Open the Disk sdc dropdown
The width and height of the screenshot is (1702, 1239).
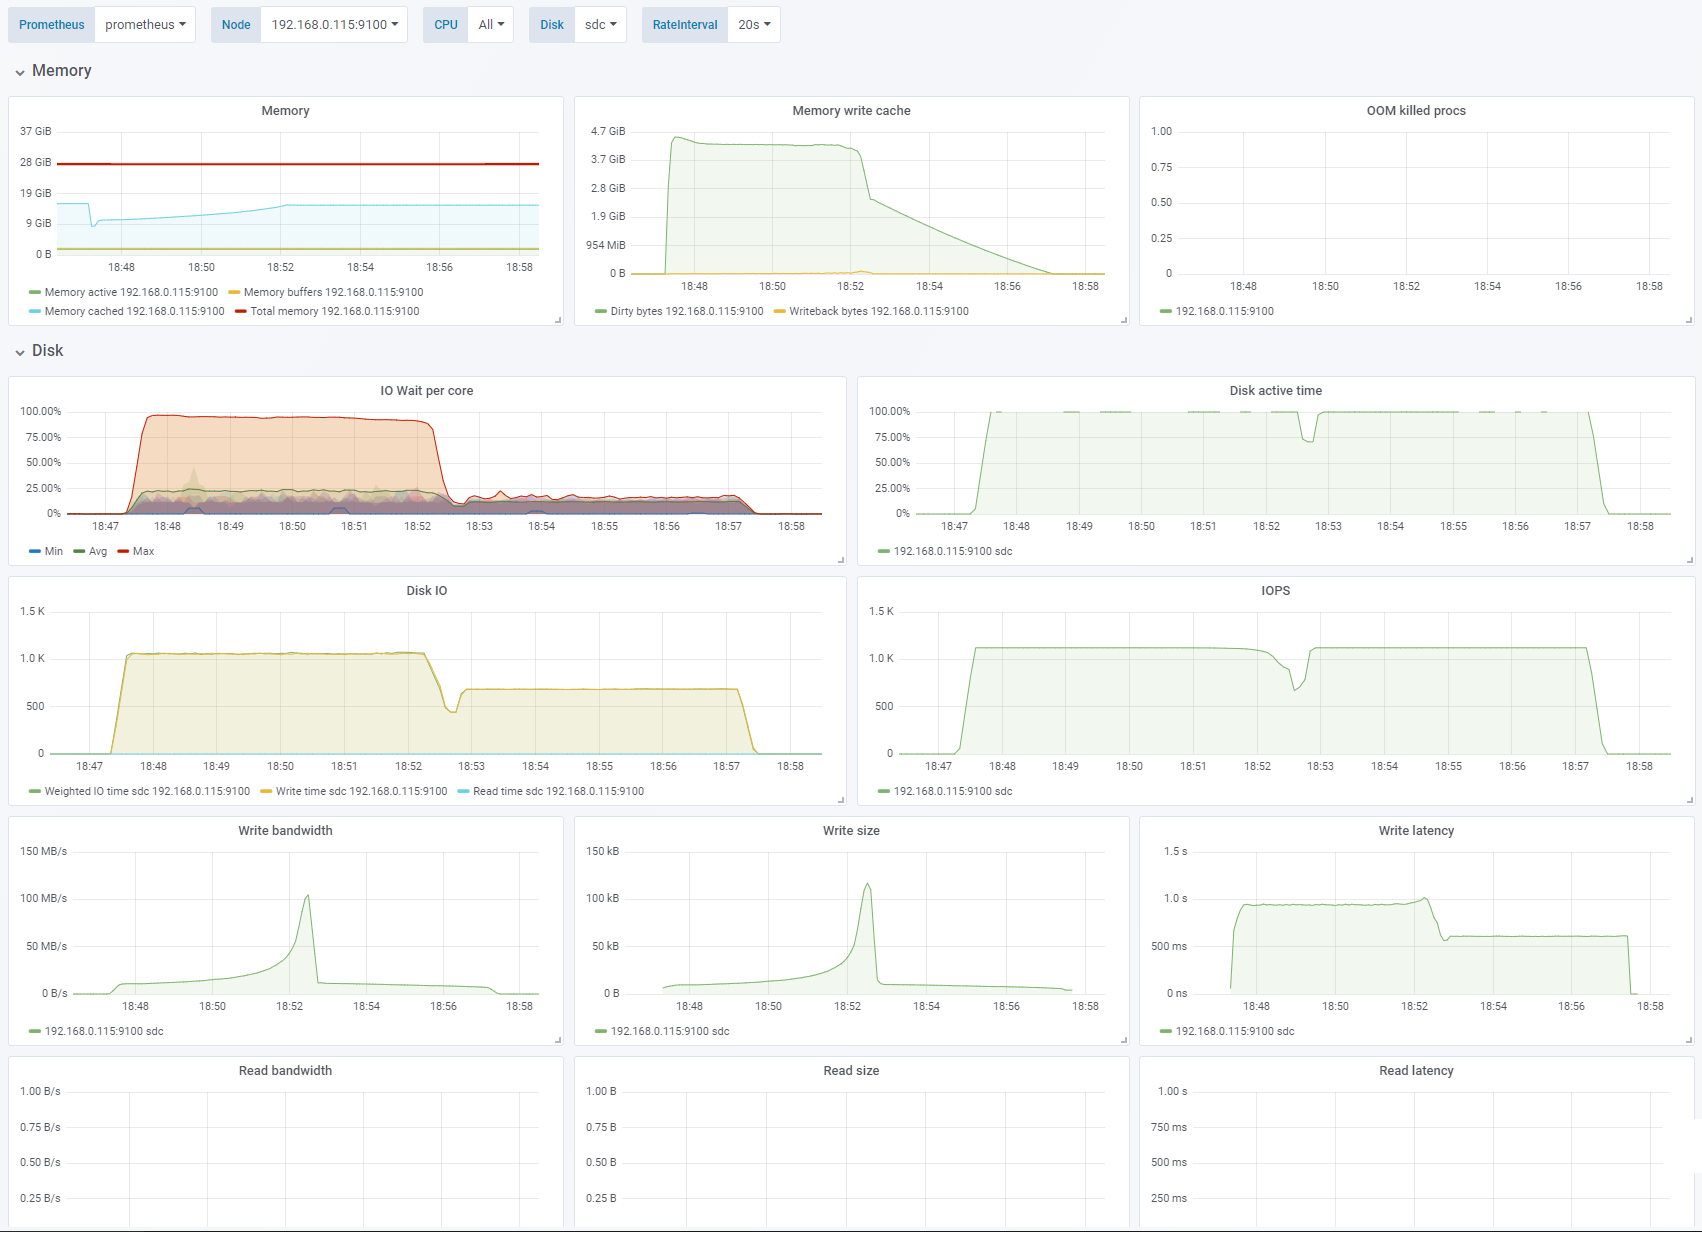pos(600,25)
